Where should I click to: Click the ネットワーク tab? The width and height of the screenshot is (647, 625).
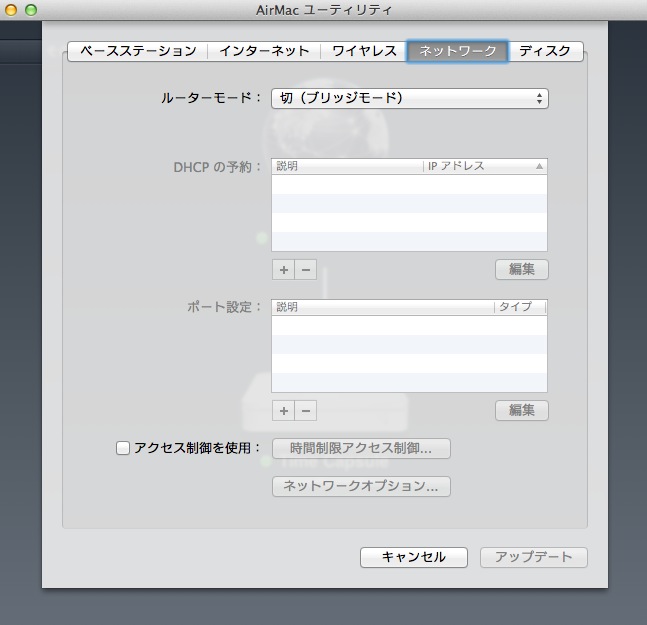pos(458,51)
